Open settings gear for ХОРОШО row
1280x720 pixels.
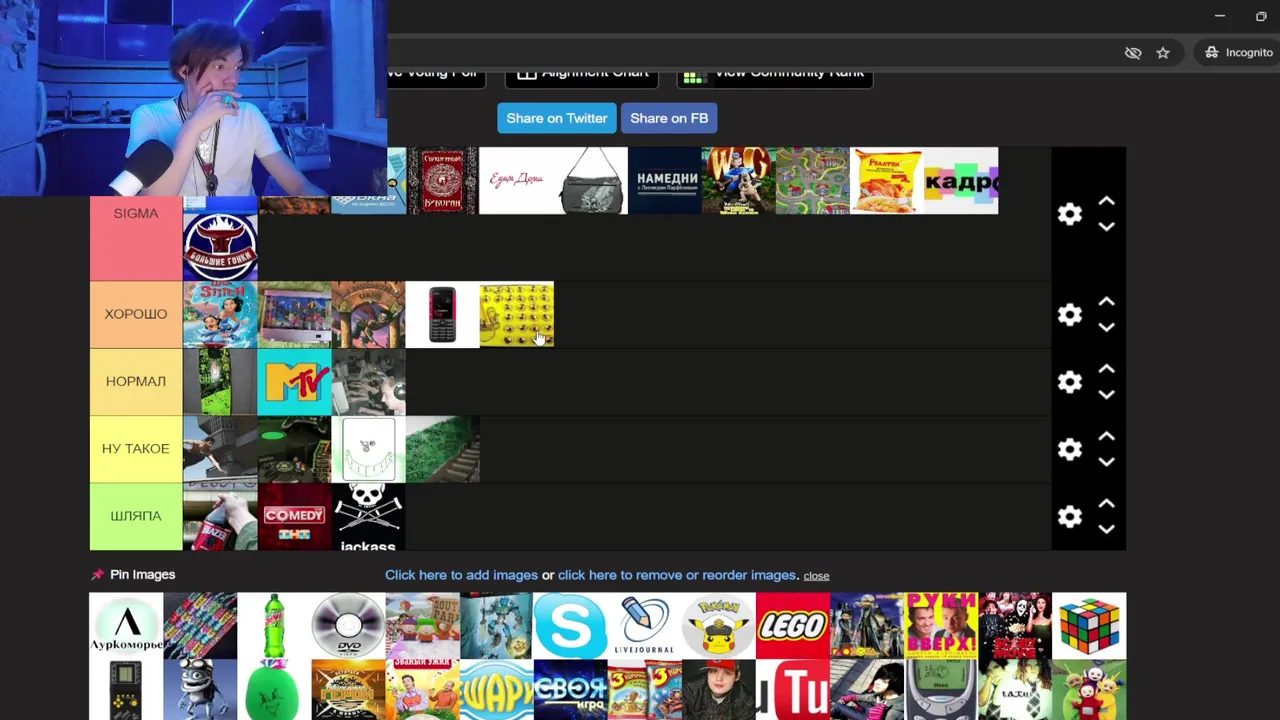tap(1070, 315)
